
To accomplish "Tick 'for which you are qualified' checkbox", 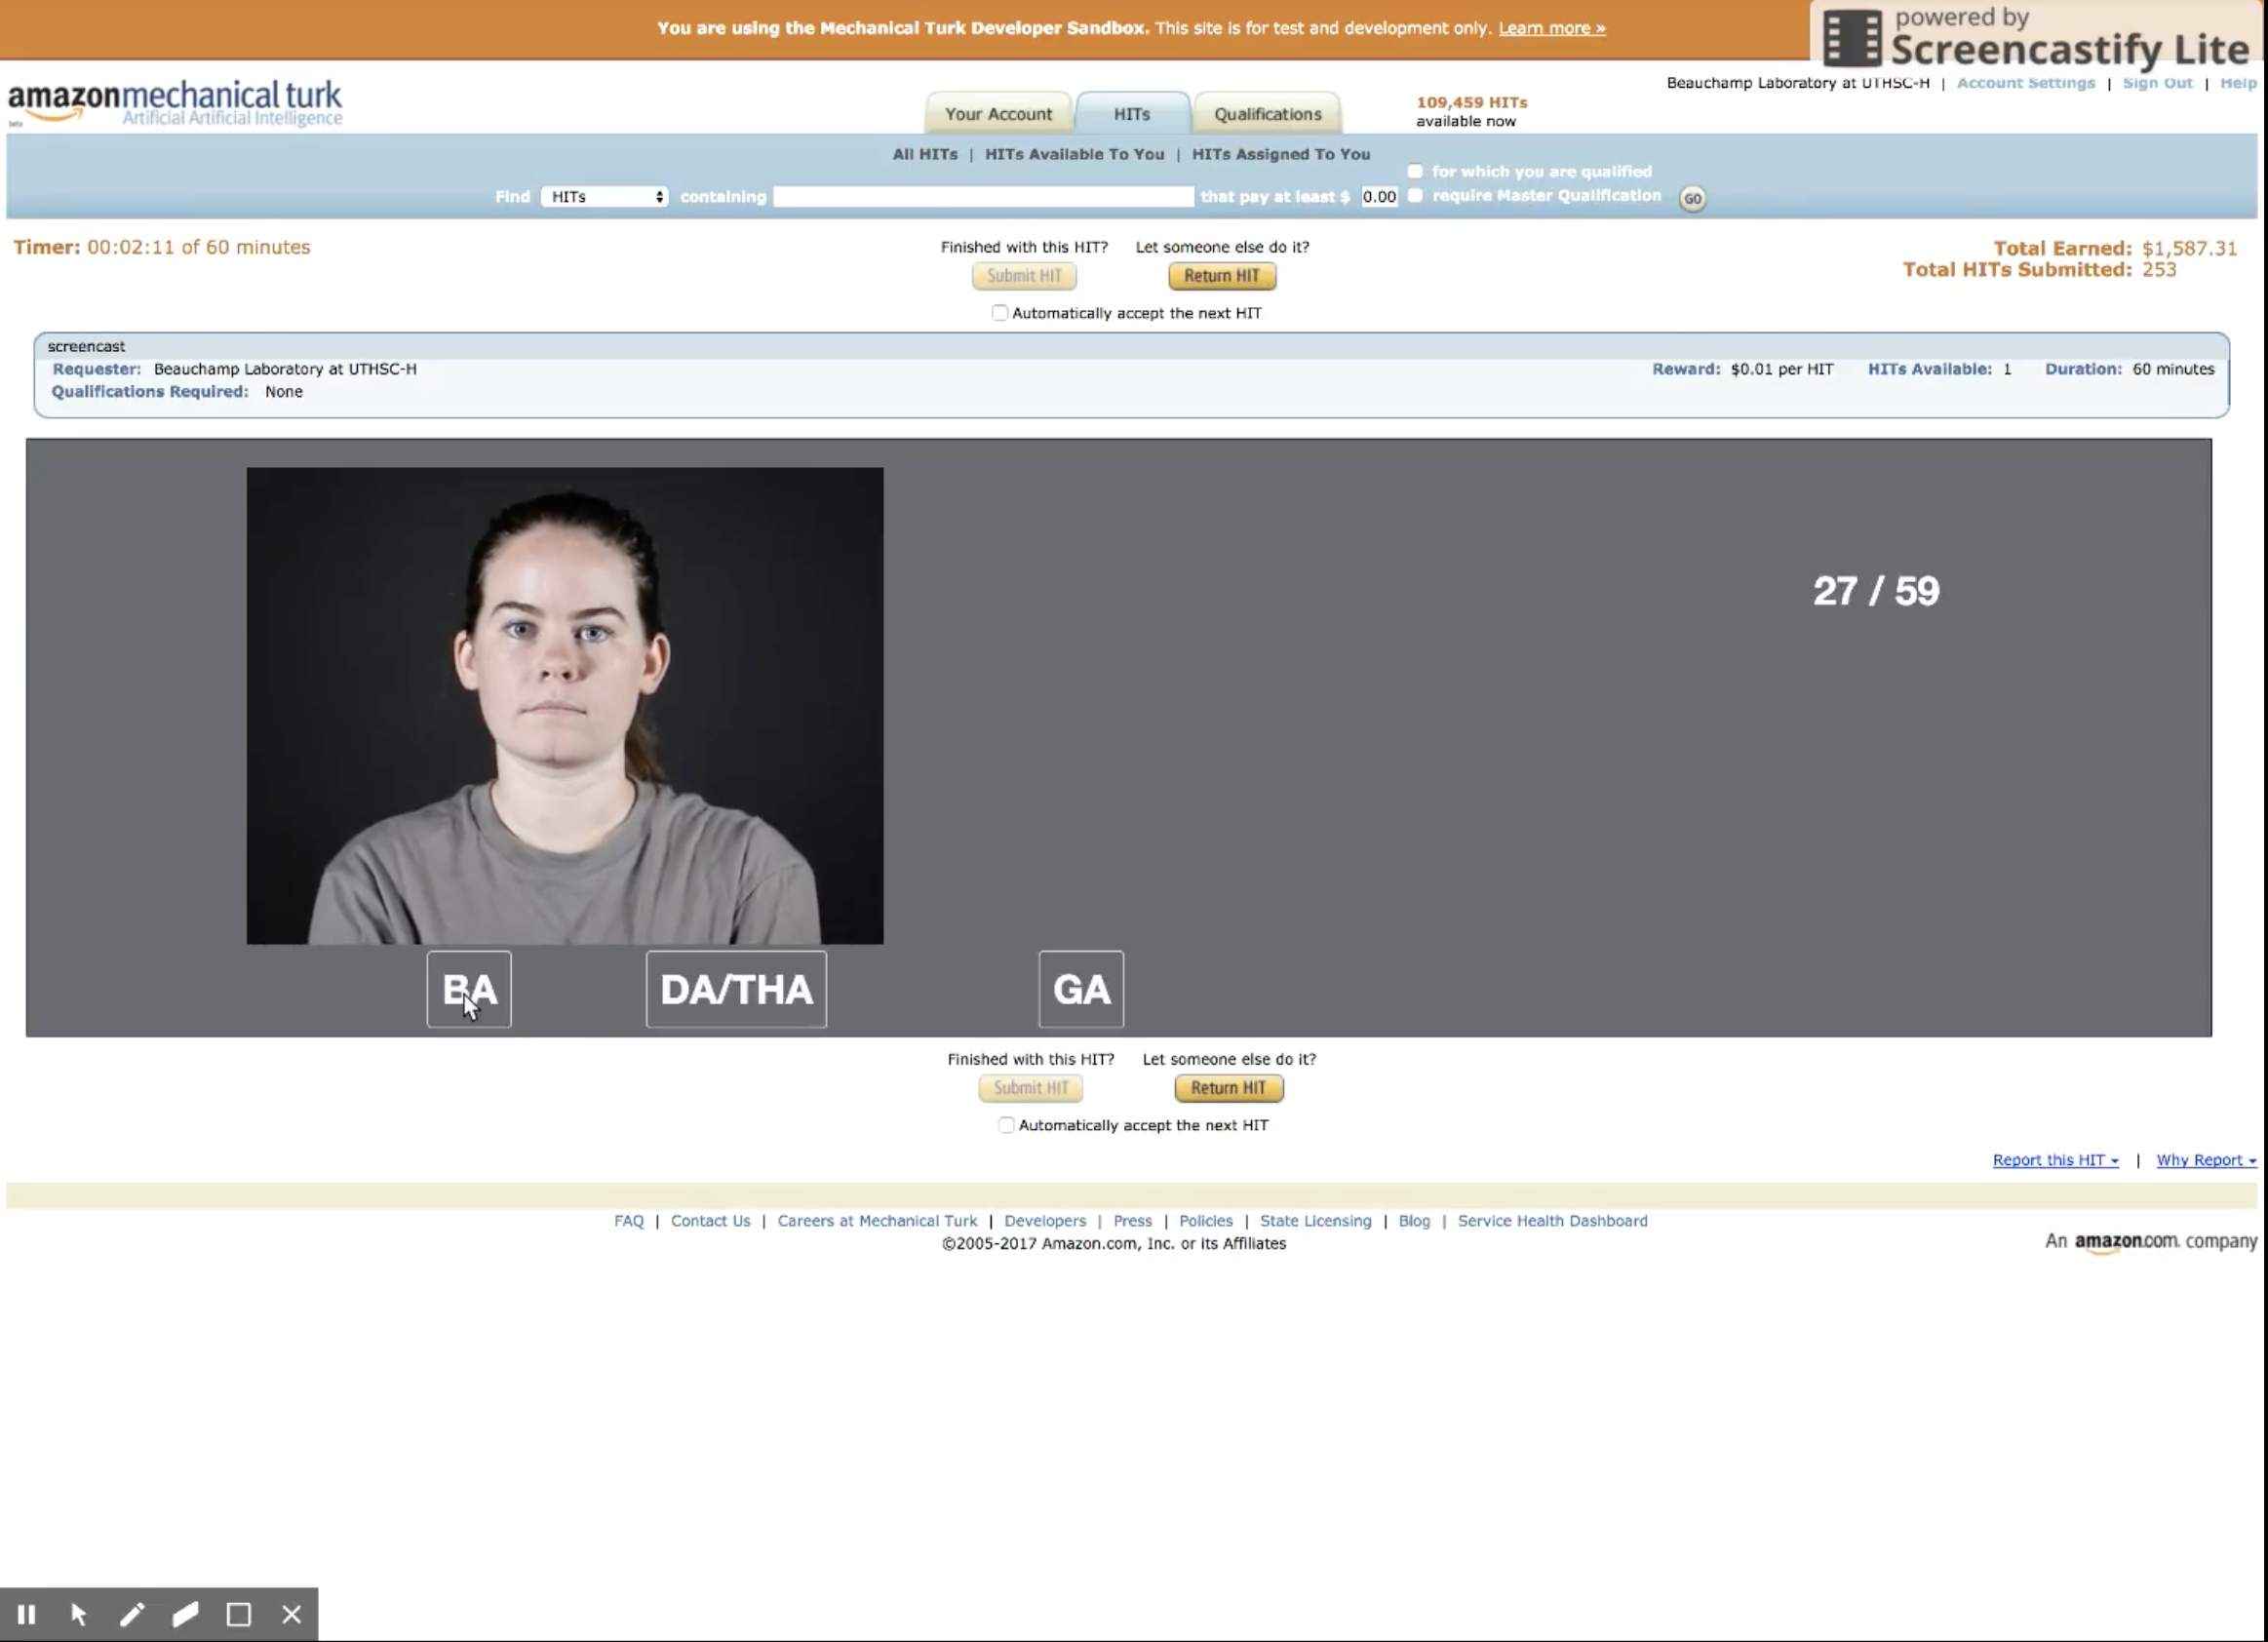I will pos(1415,171).
